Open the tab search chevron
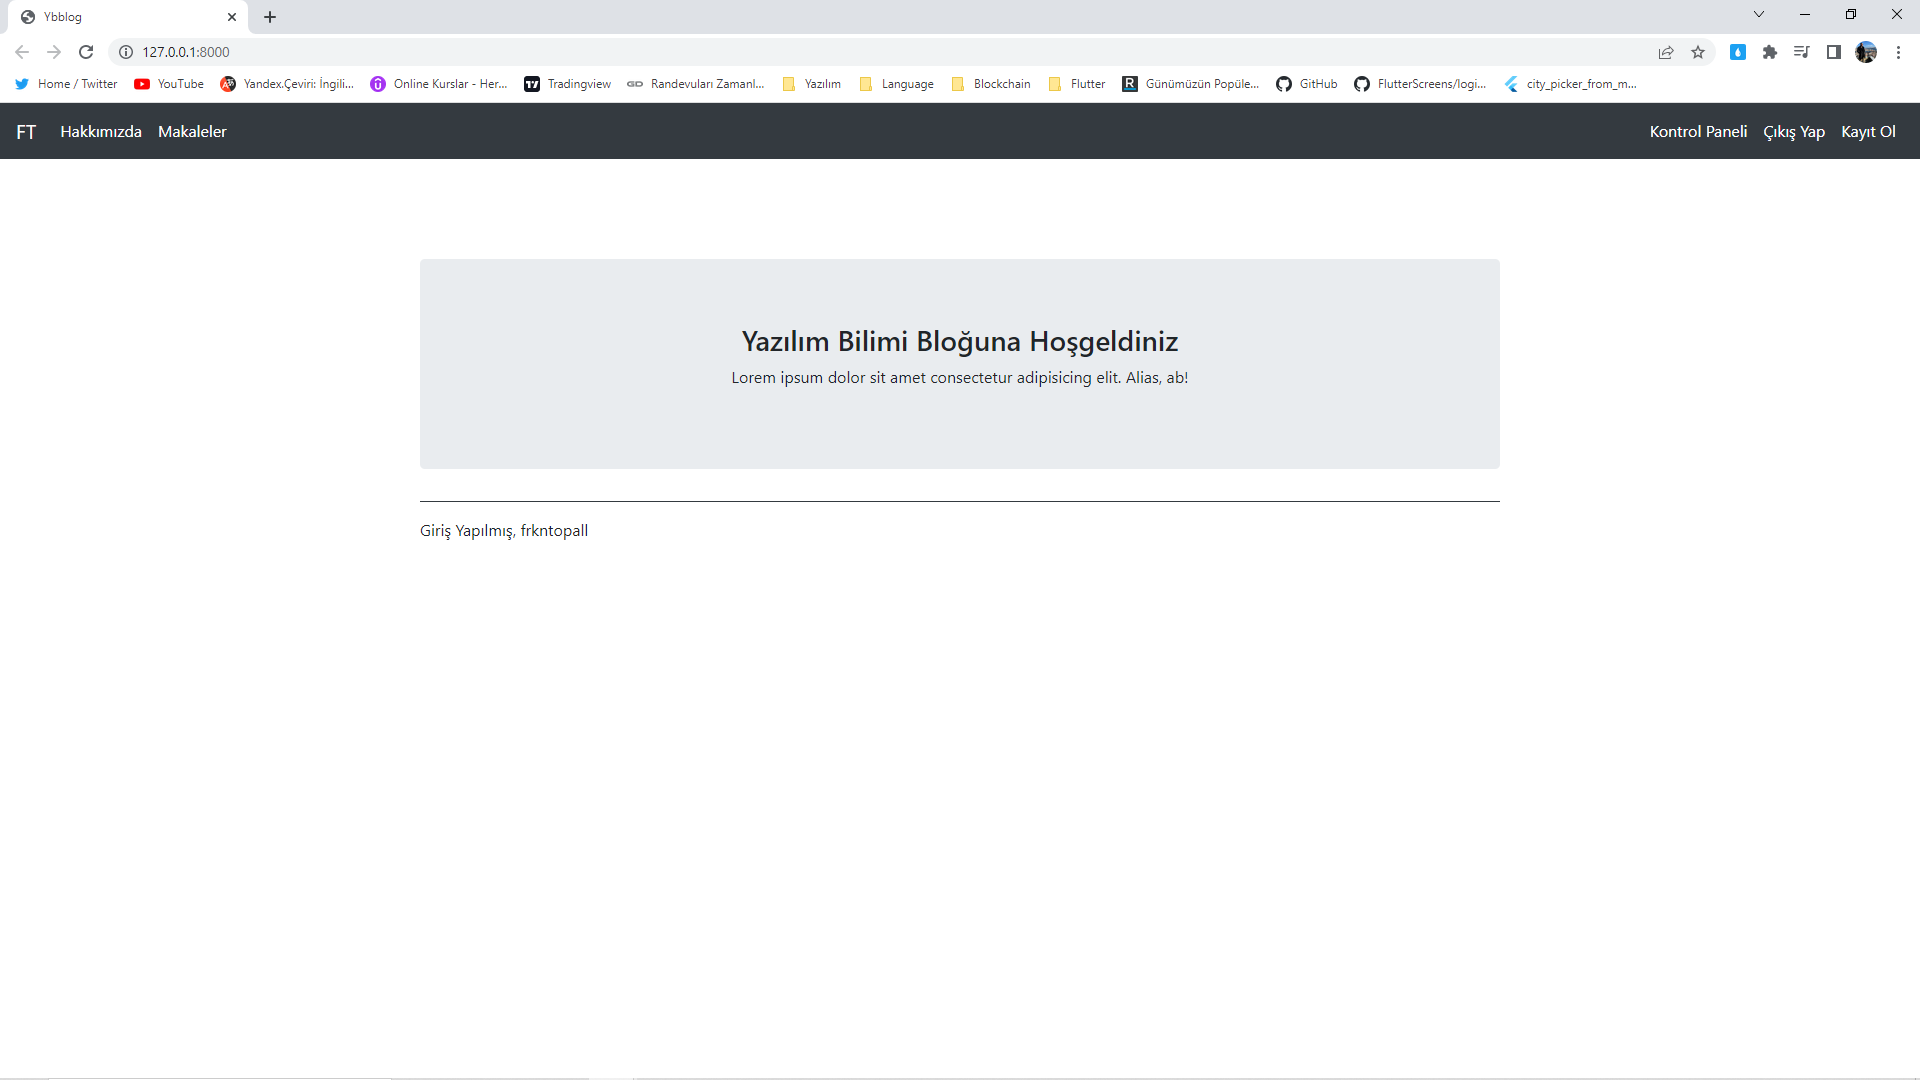This screenshot has height=1080, width=1920. (x=1759, y=15)
